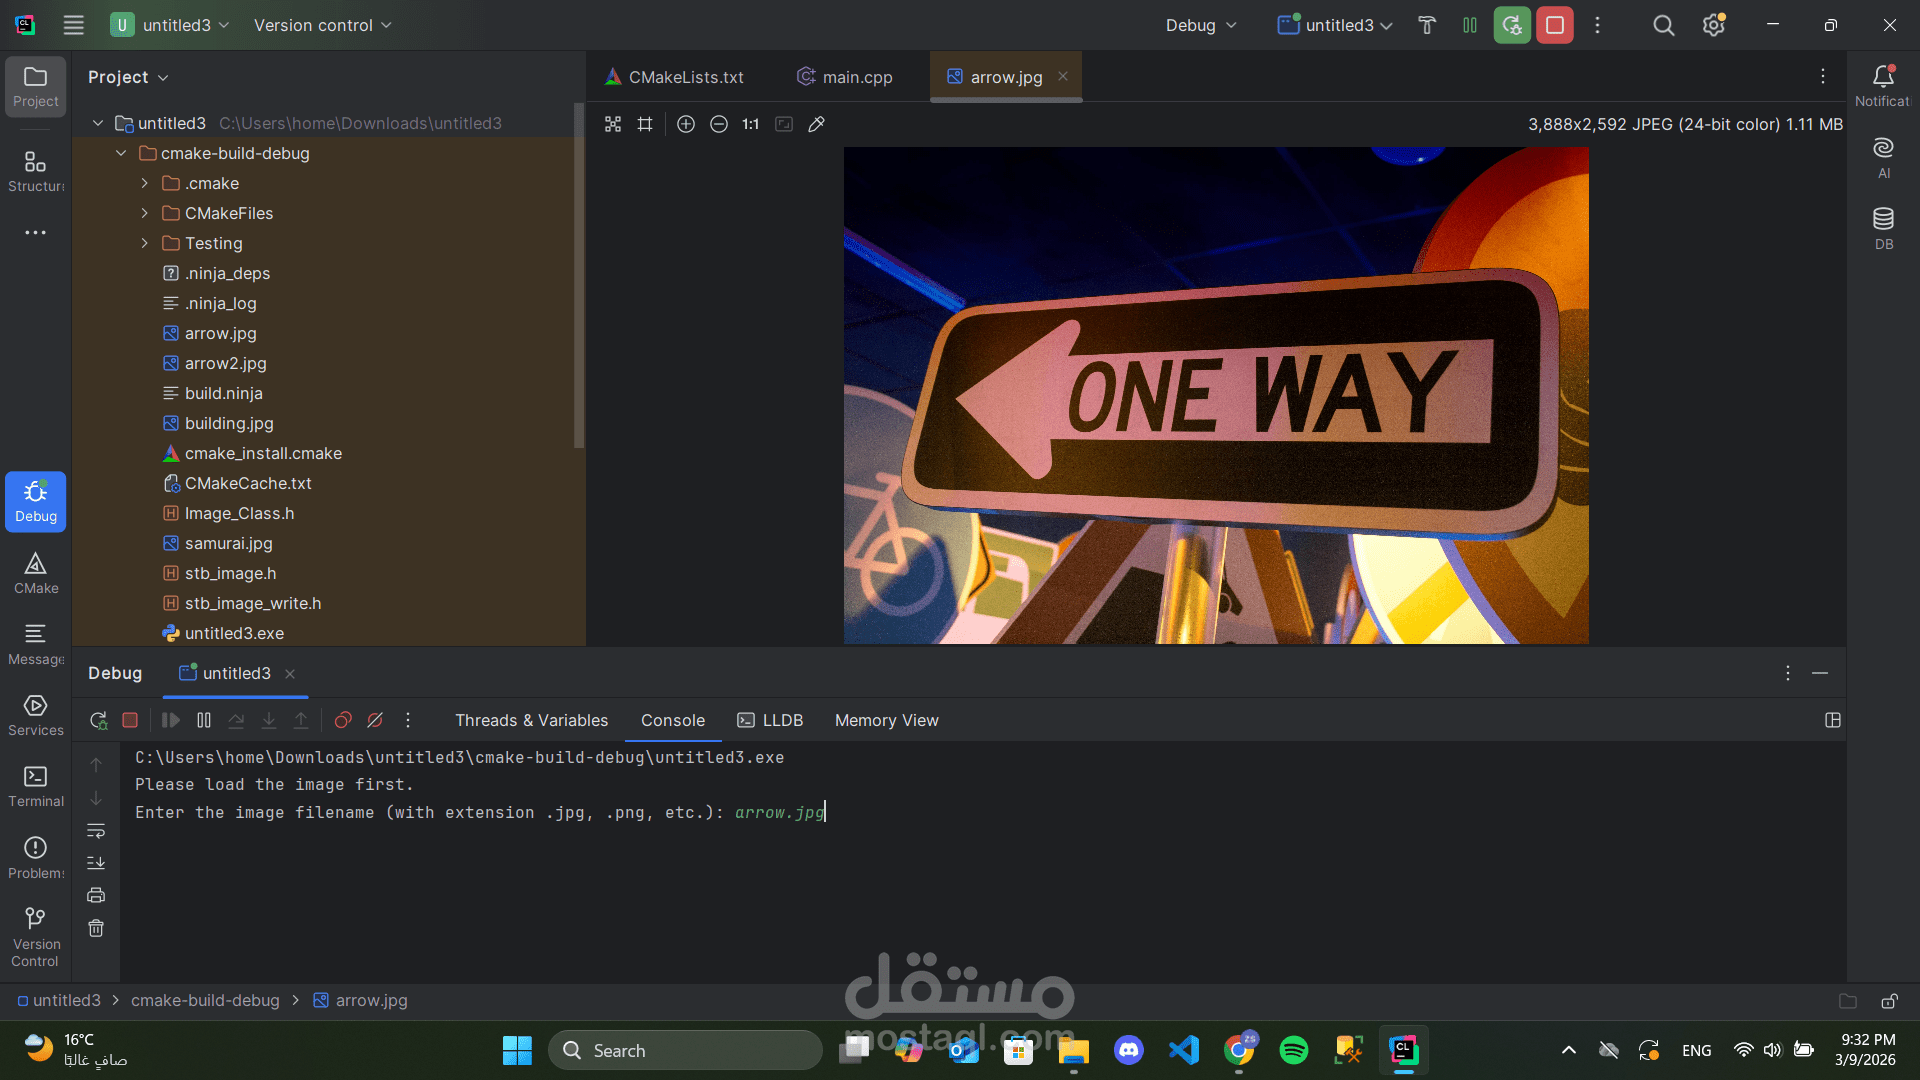Zoom in on the arrow.jpg image

[685, 124]
